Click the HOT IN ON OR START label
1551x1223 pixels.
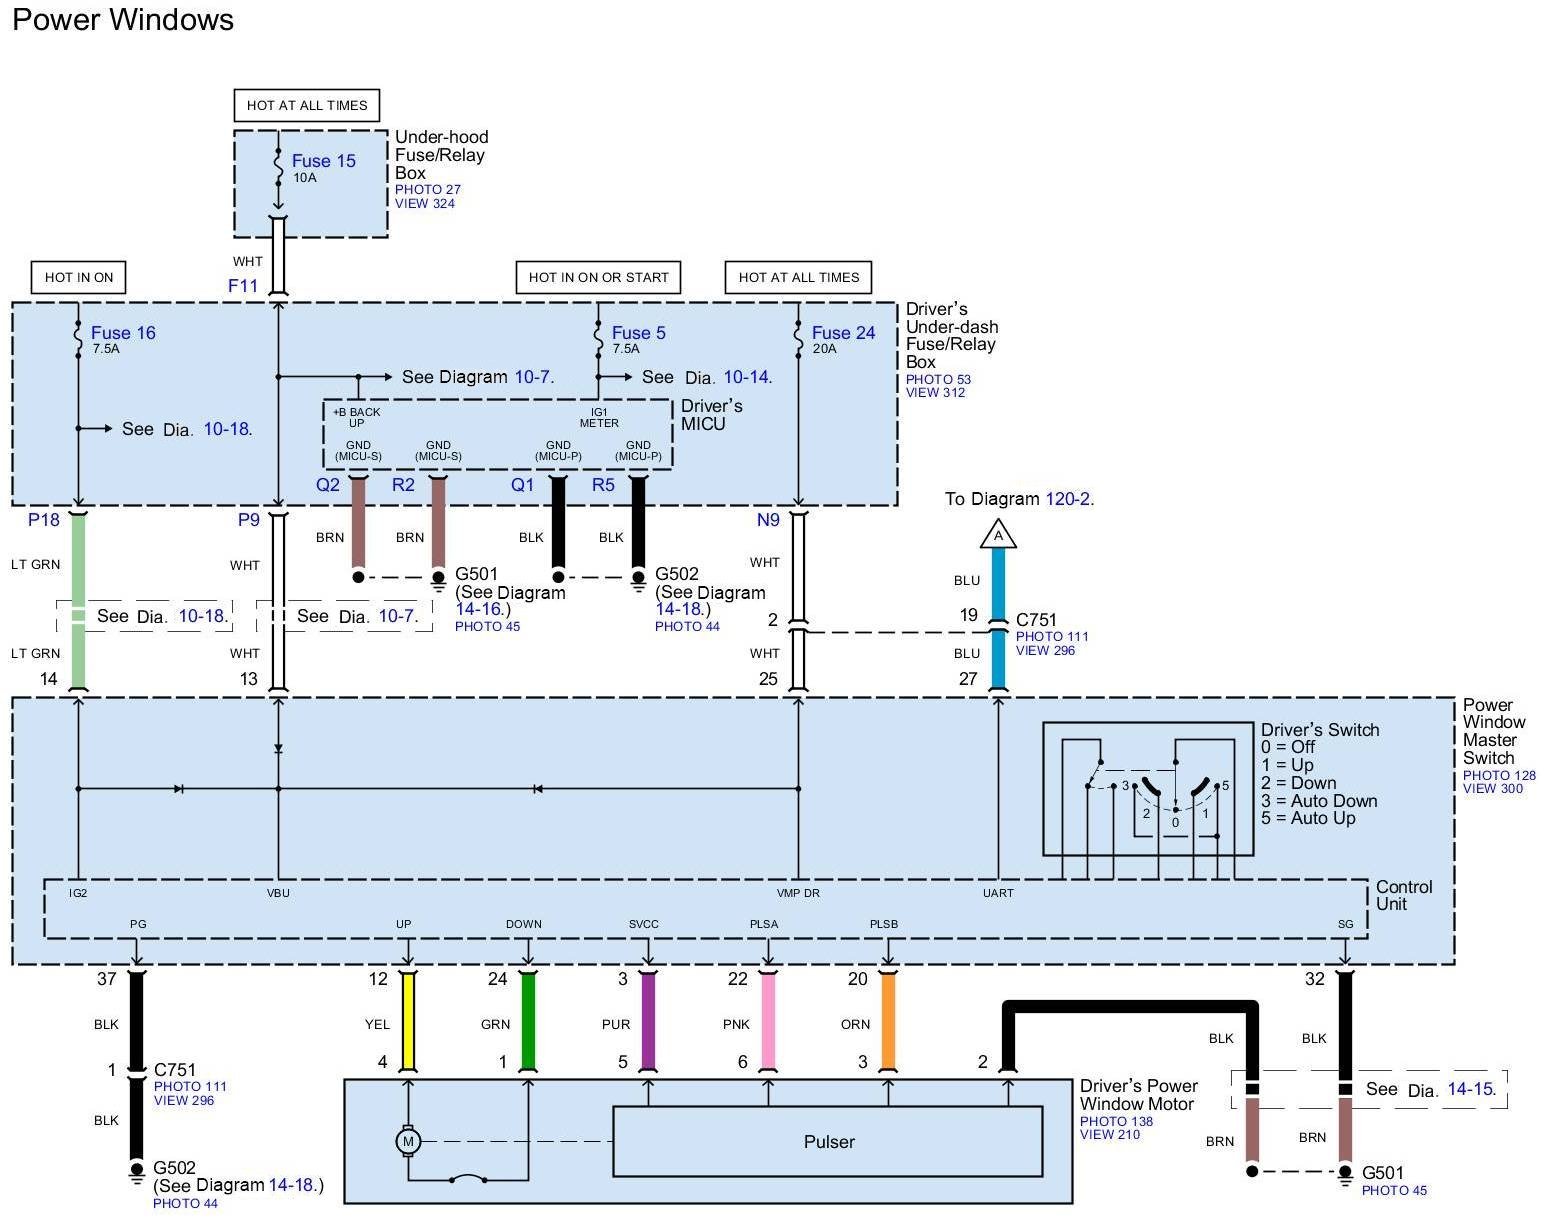pyautogui.click(x=598, y=277)
